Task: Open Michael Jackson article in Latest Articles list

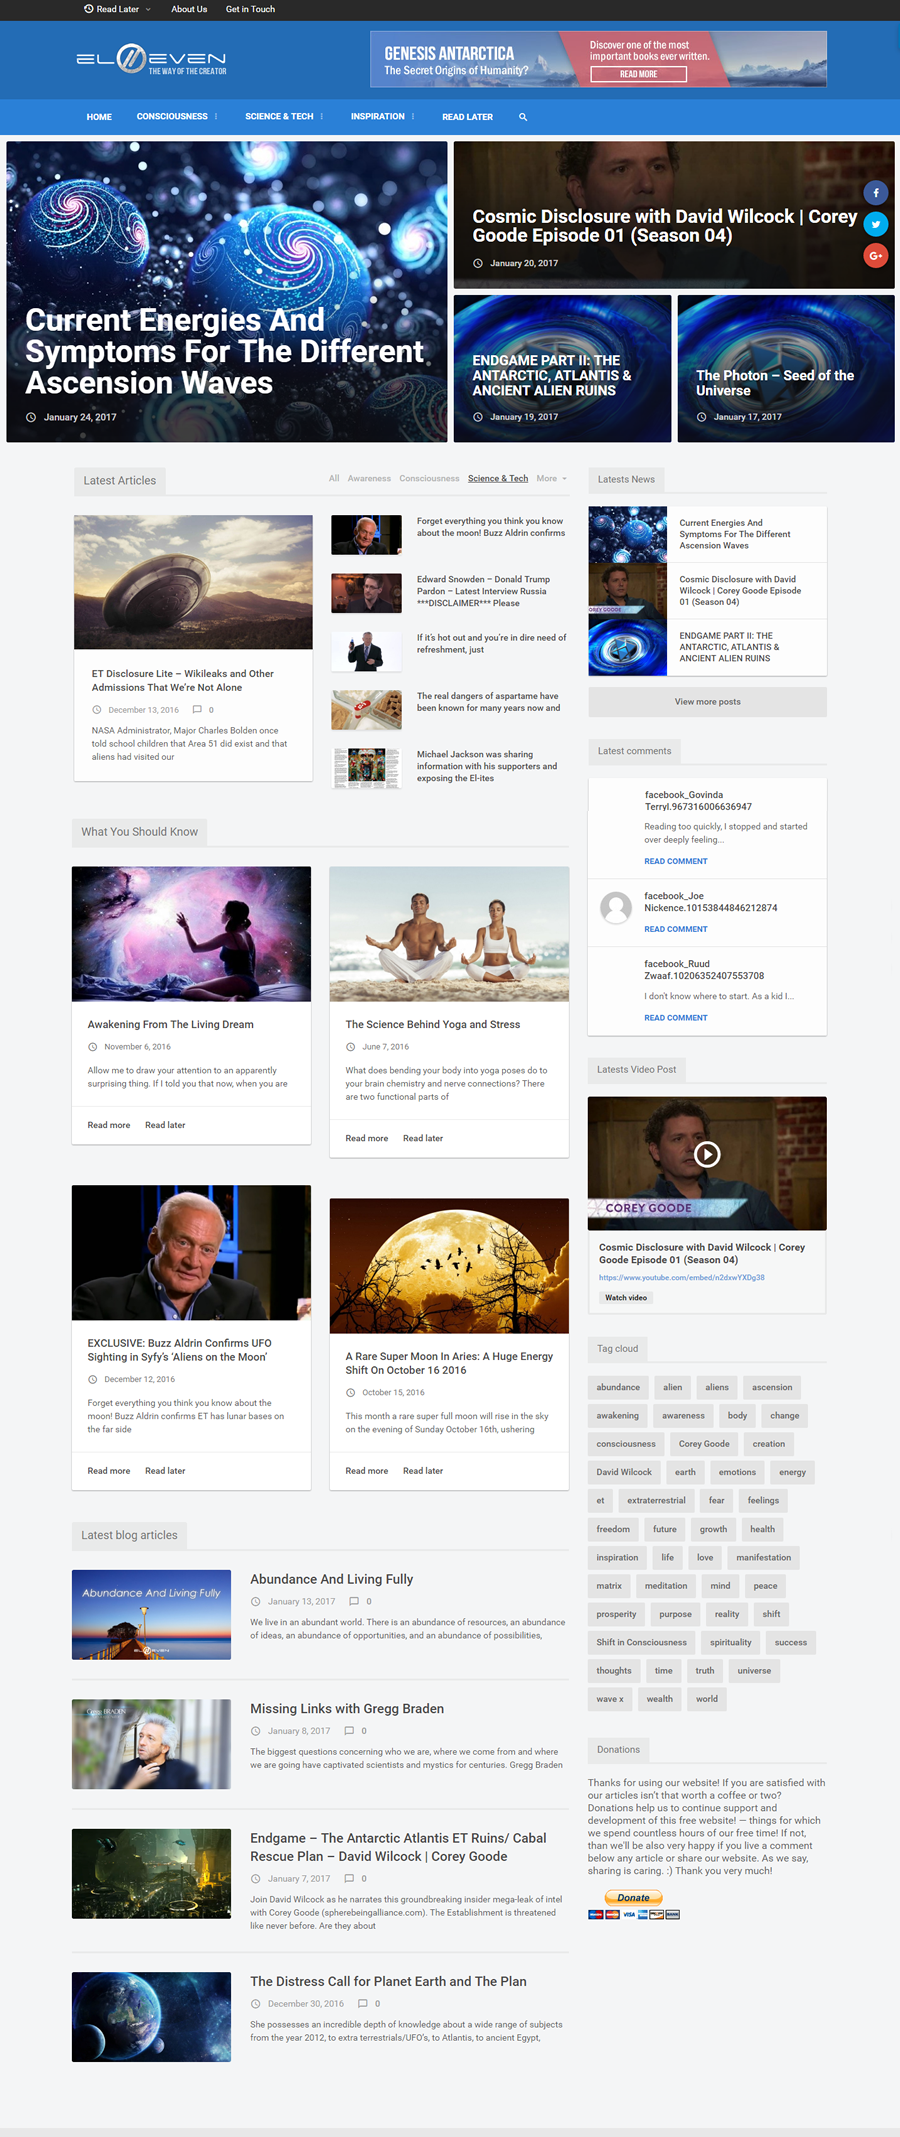Action: point(487,766)
